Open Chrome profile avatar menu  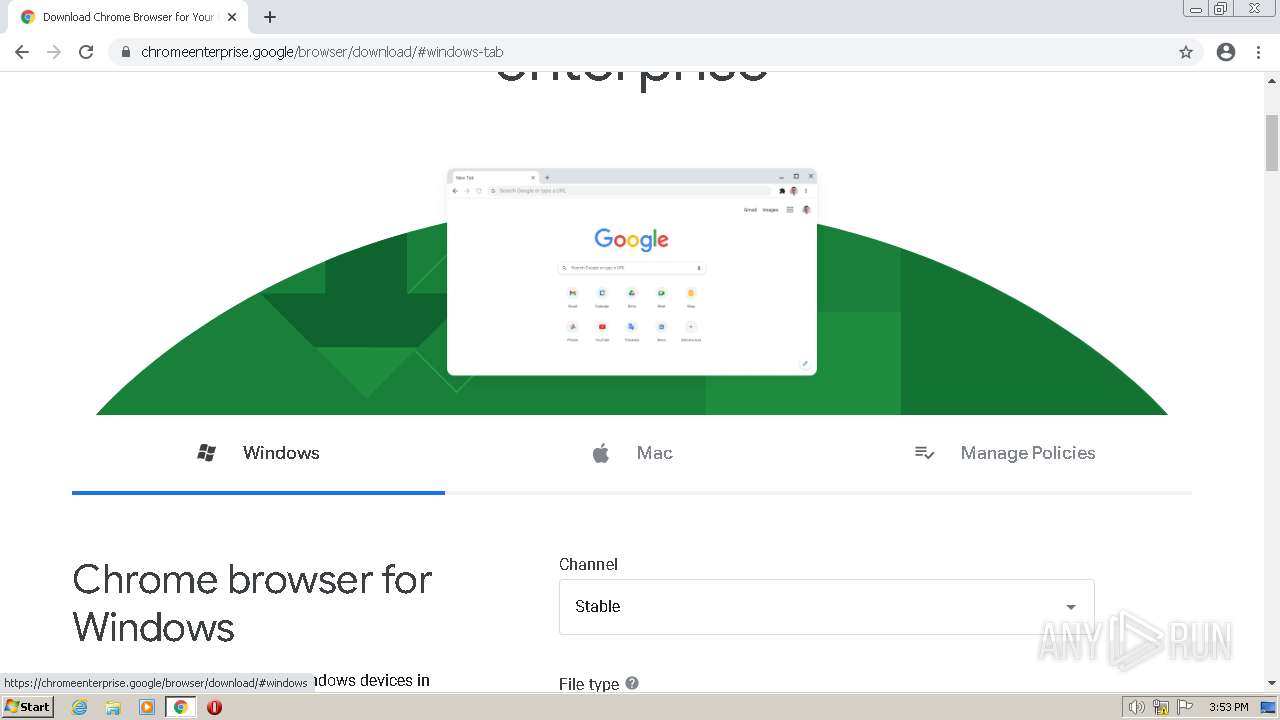(1226, 52)
